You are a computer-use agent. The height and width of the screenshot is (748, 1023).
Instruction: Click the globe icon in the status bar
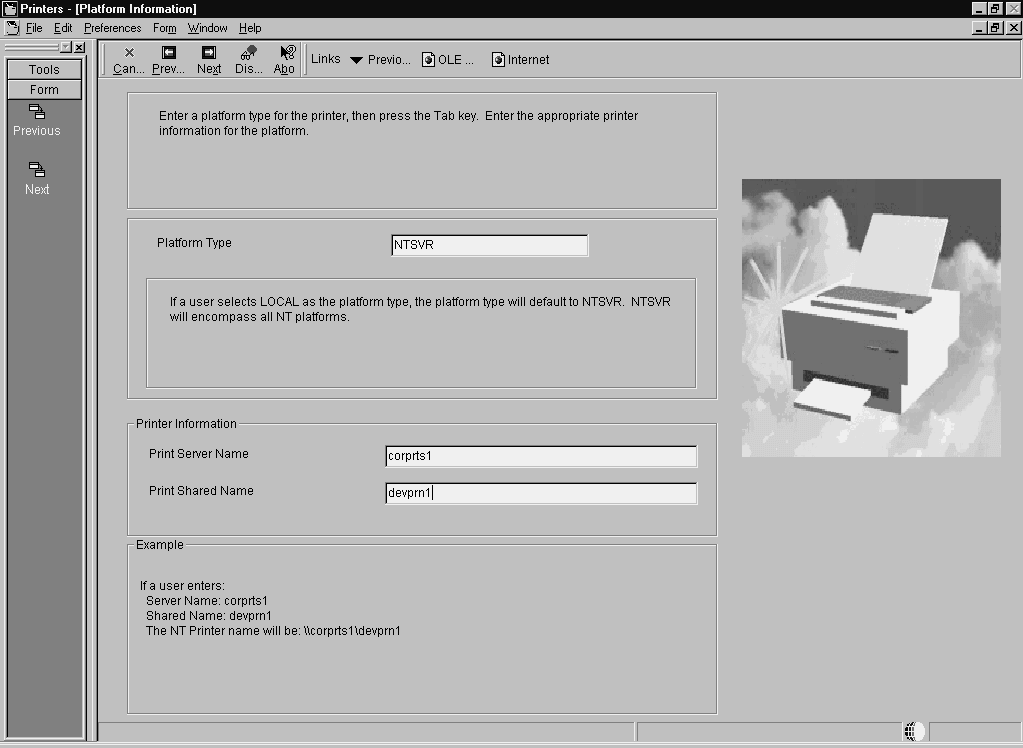(x=913, y=732)
